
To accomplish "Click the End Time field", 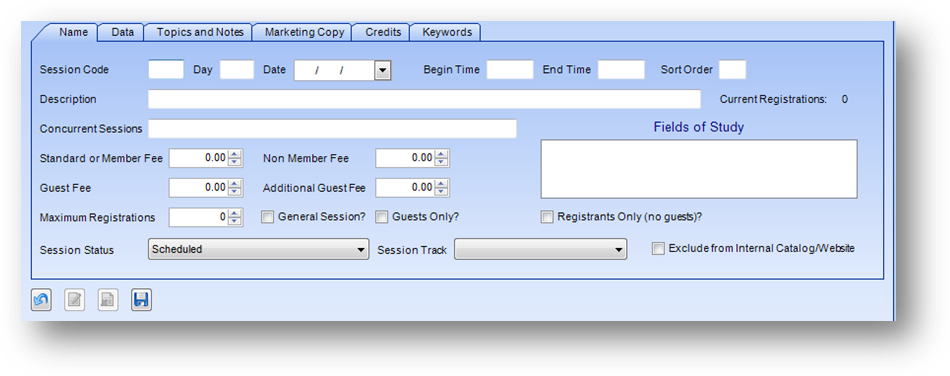I will point(622,70).
